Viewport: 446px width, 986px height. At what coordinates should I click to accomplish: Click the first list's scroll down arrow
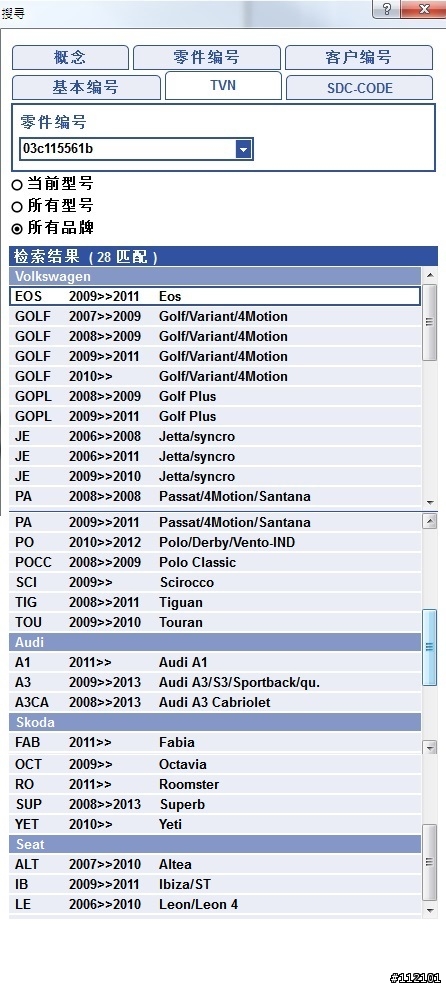430,502
